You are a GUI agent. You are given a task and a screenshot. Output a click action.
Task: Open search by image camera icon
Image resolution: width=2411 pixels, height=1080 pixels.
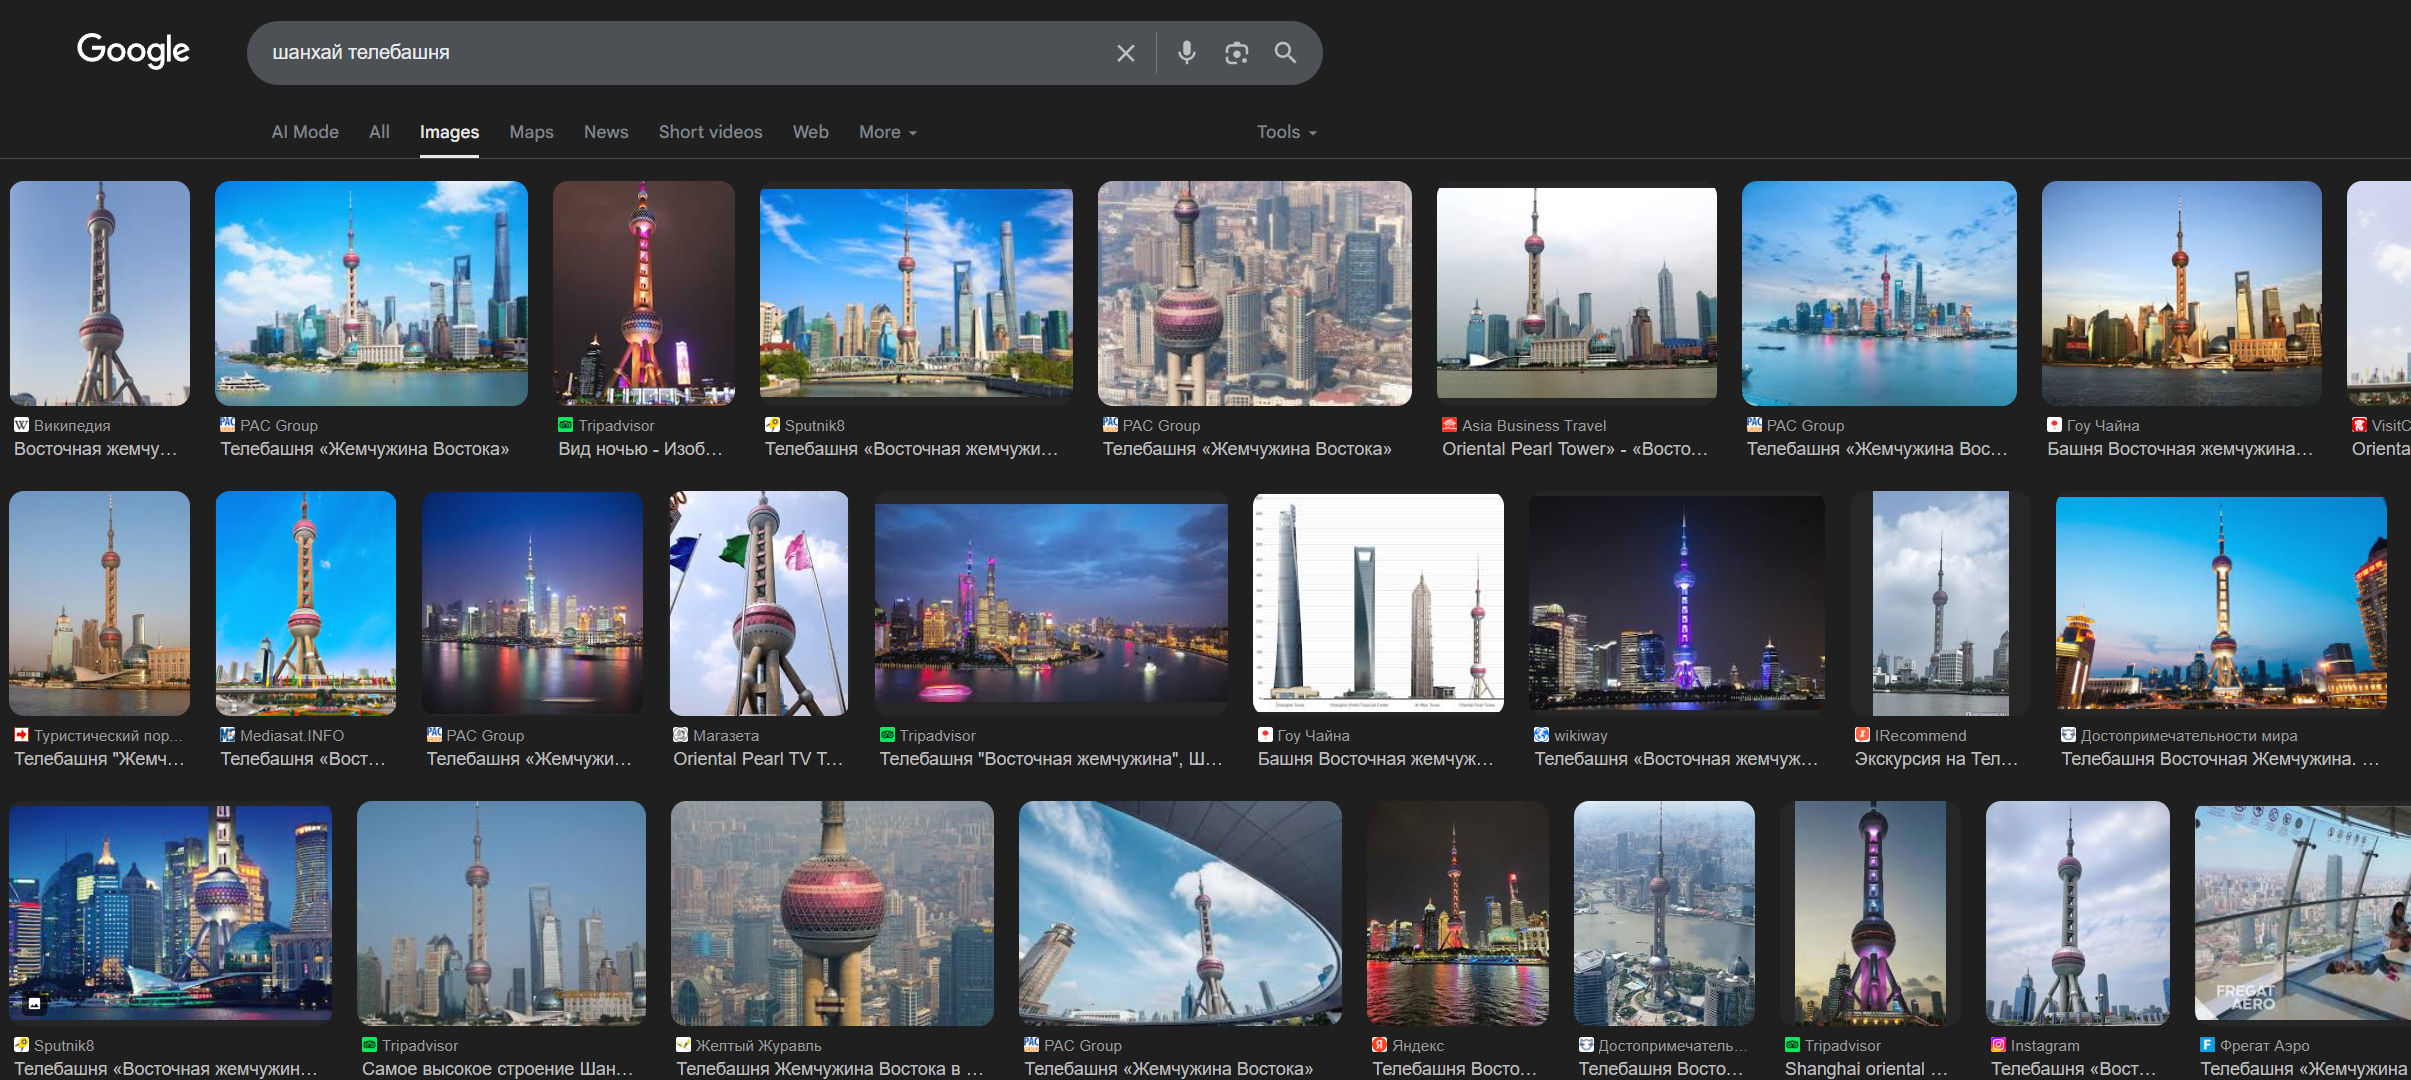1236,53
